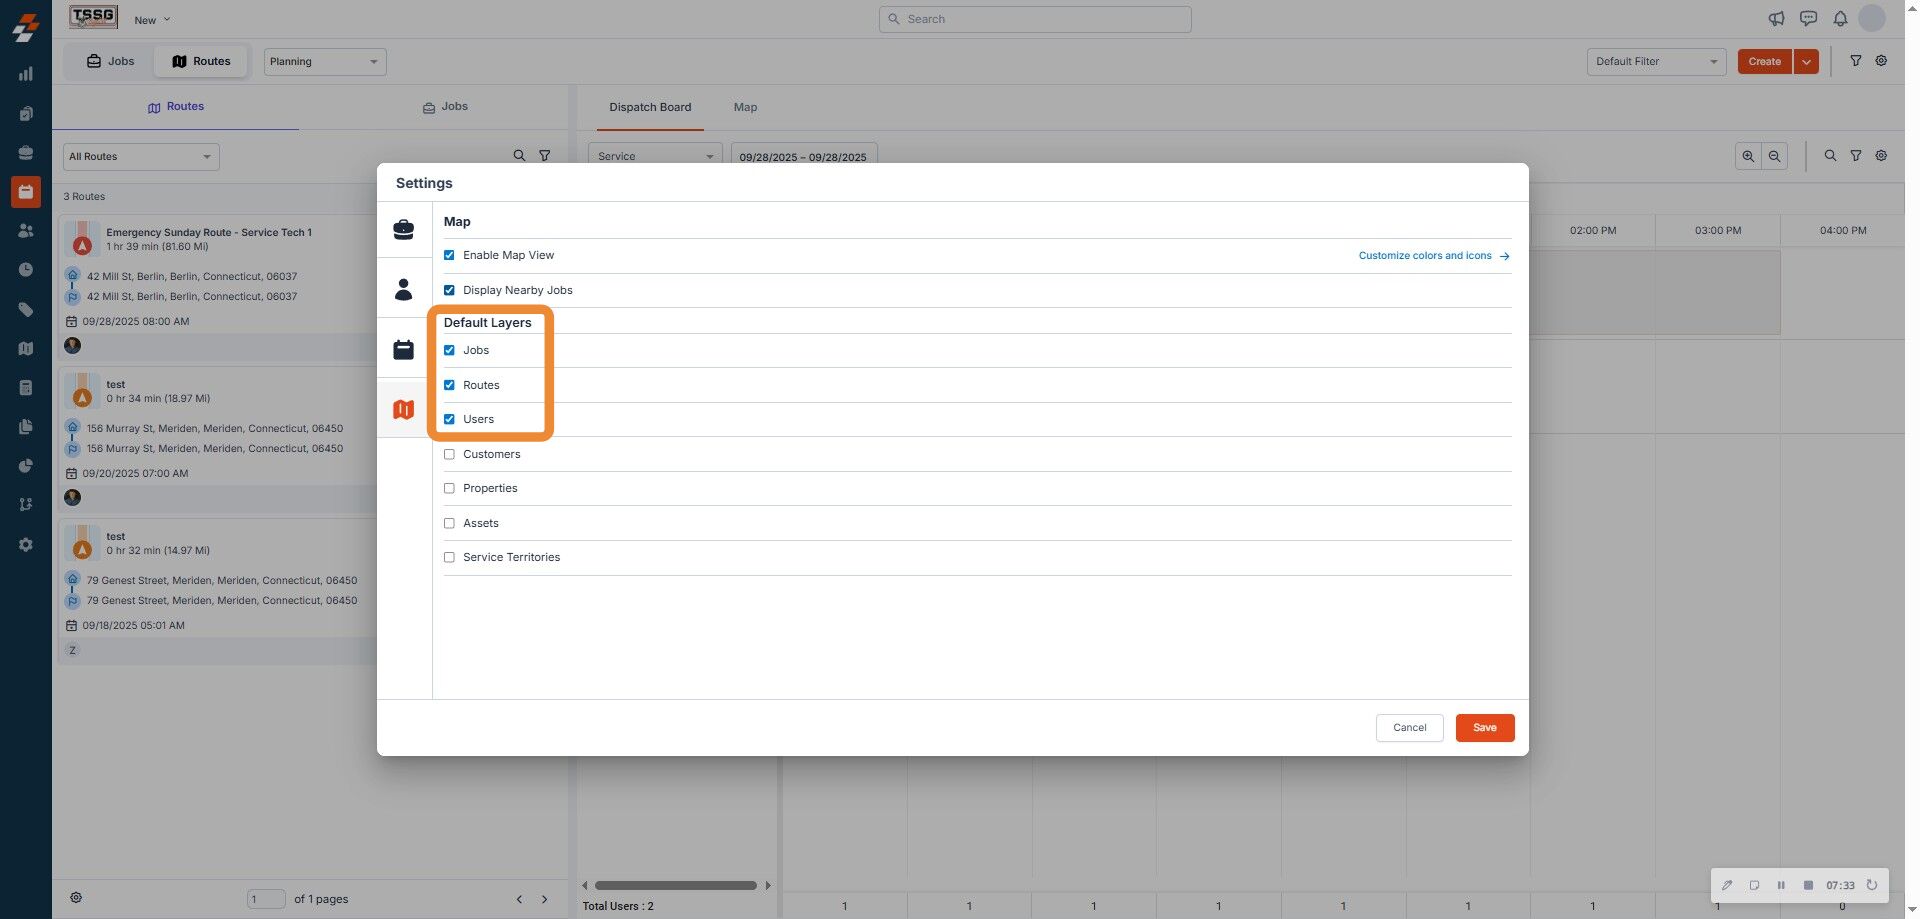Toggle Enable Map View checkbox
This screenshot has height=919, width=1920.
(449, 255)
